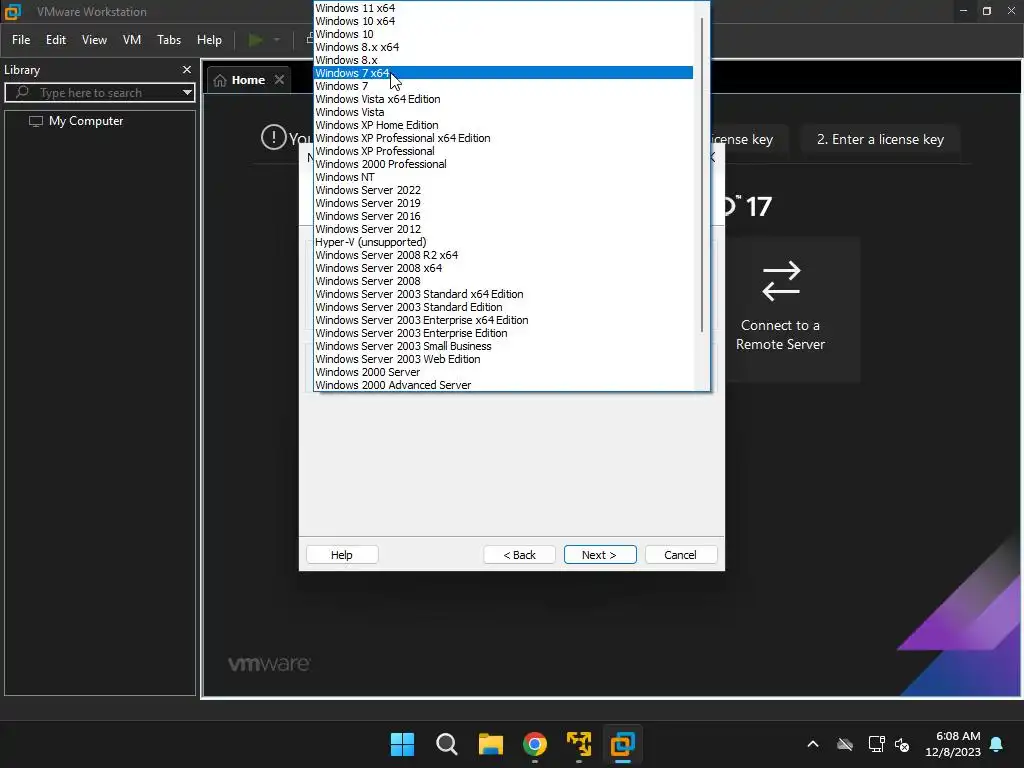Image resolution: width=1024 pixels, height=768 pixels.
Task: Open the View menu
Action: [x=94, y=40]
